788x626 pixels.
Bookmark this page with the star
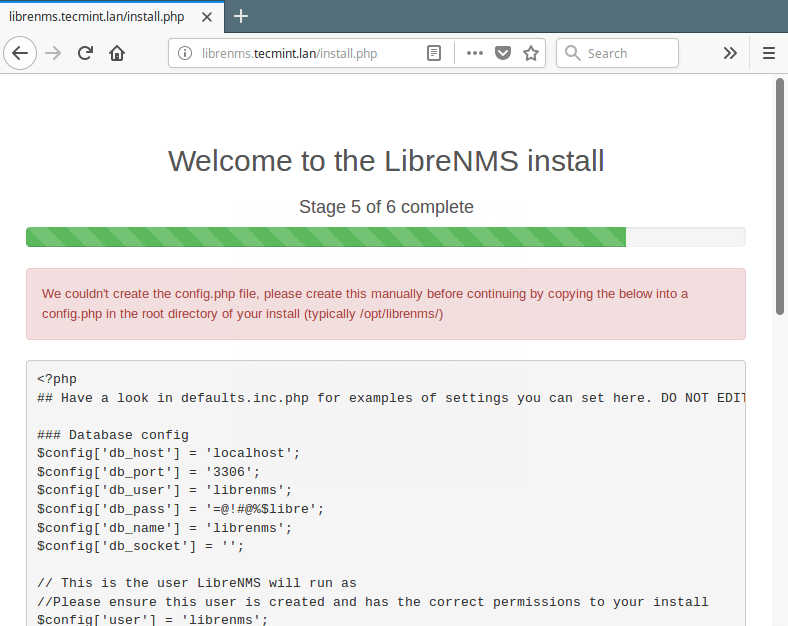531,53
